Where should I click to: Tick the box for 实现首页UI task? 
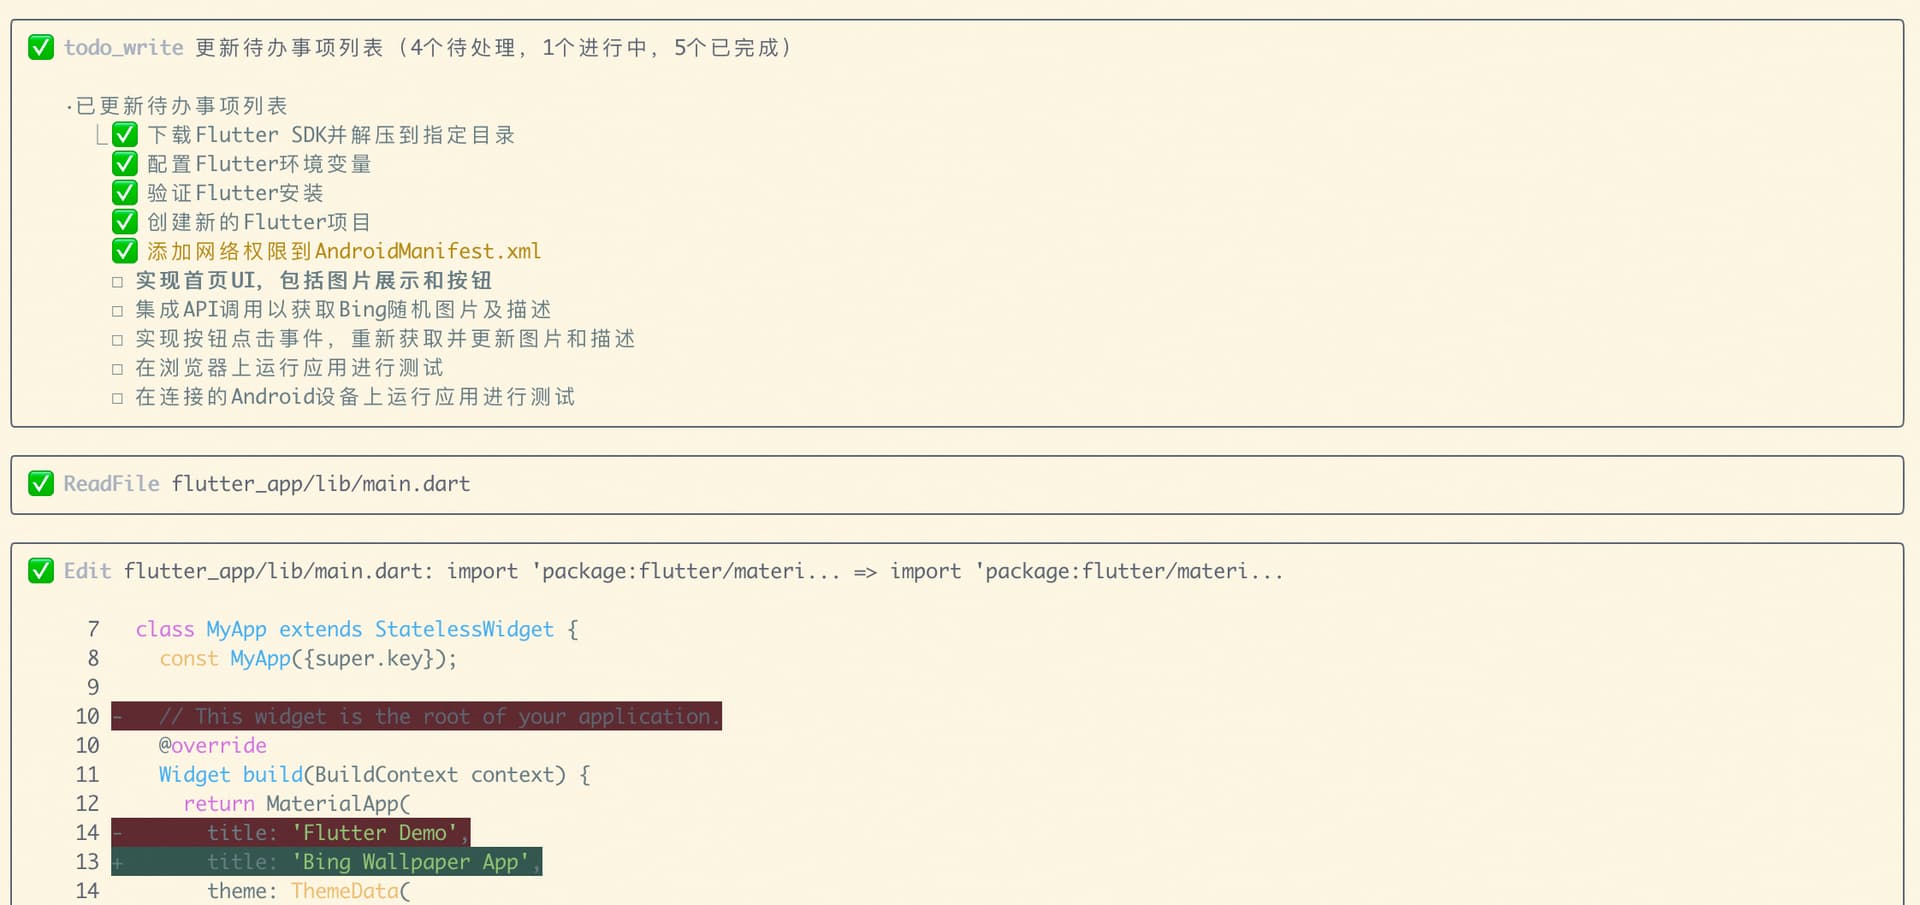[x=118, y=282]
